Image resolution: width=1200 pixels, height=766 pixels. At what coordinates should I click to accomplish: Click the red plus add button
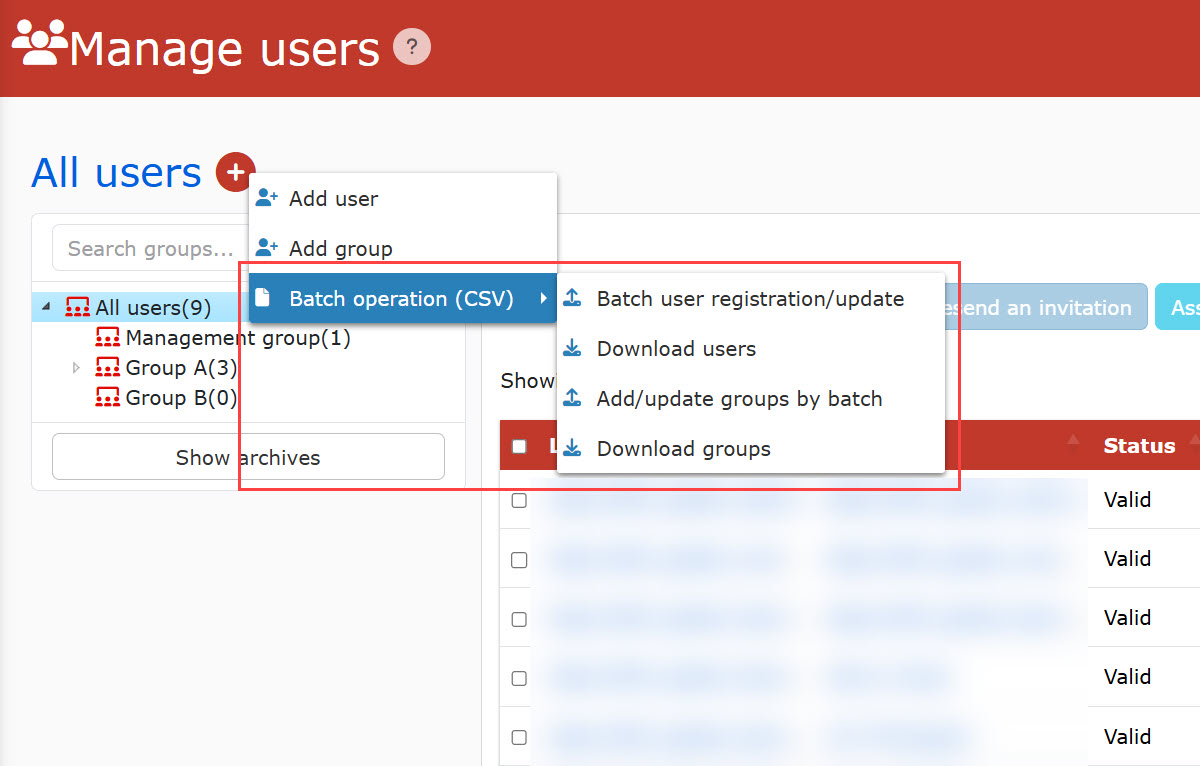(x=235, y=173)
